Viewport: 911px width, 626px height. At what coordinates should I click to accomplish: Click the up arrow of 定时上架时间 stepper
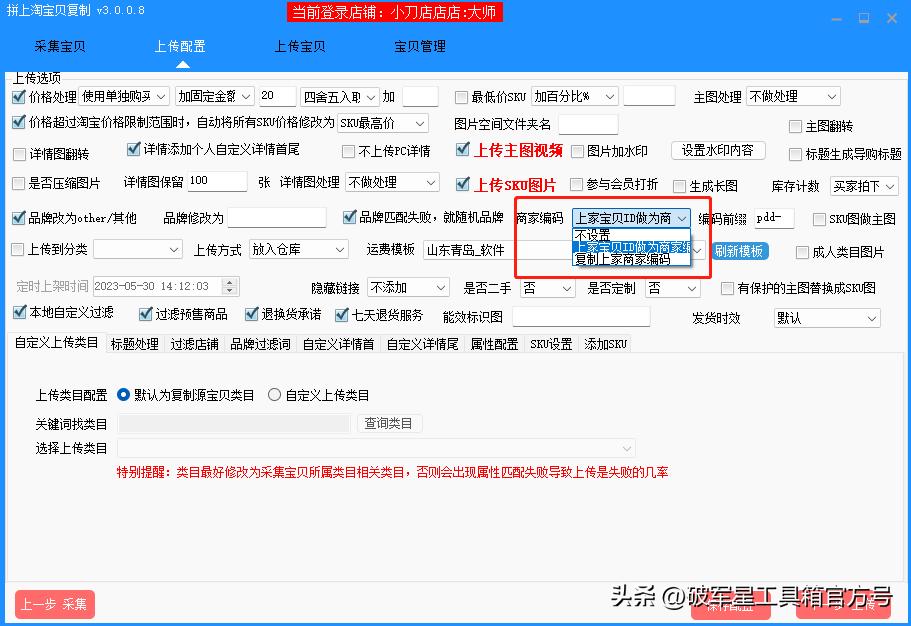(x=228, y=282)
